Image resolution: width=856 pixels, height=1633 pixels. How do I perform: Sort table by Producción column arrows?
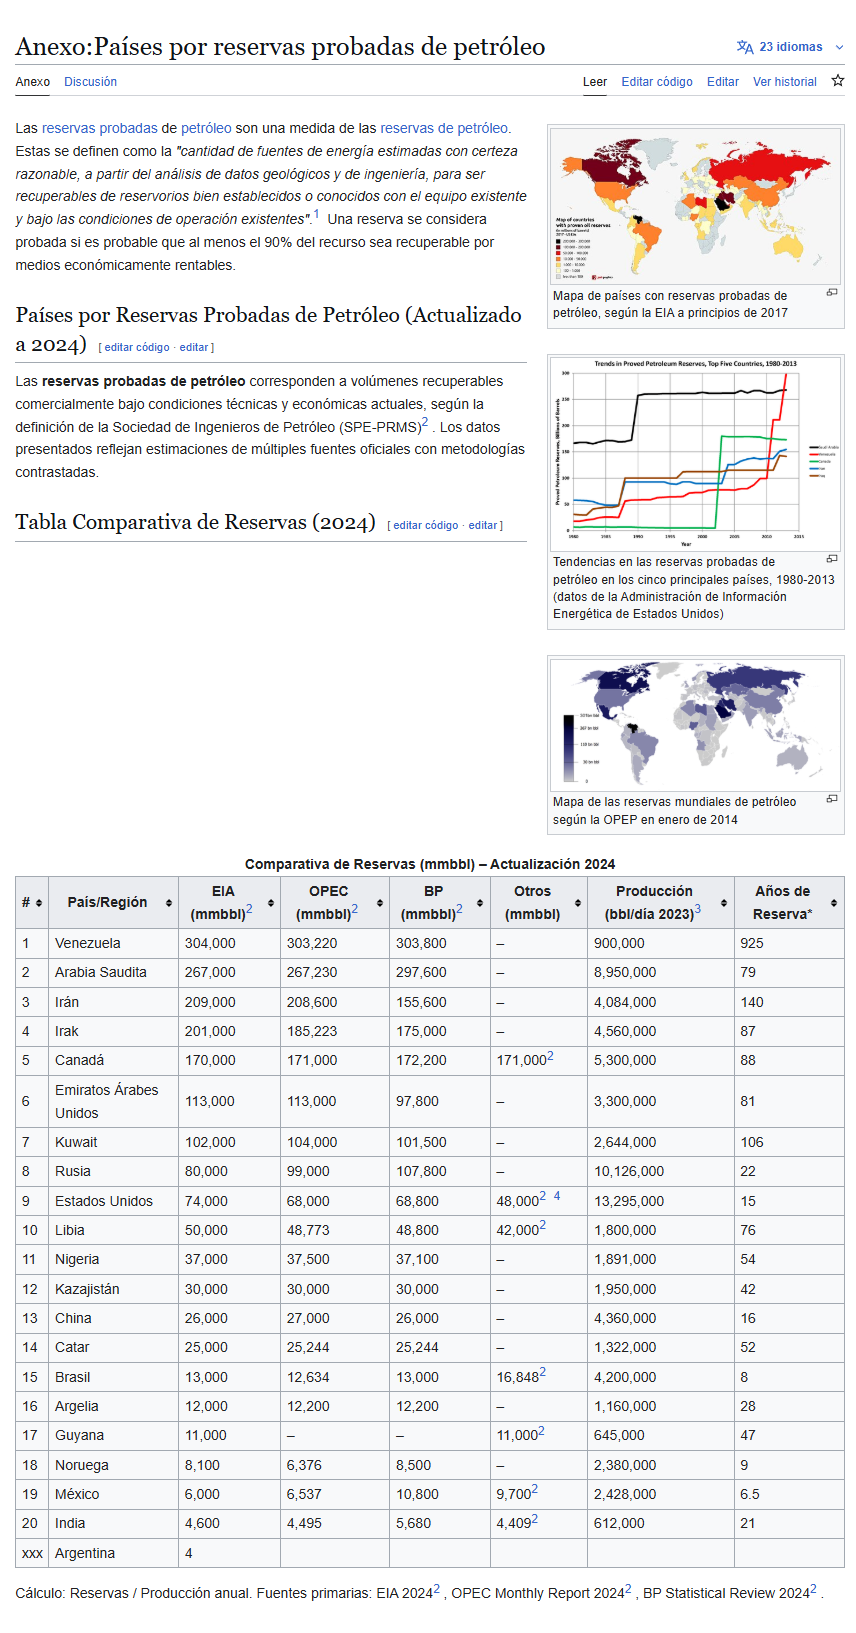click(x=723, y=903)
